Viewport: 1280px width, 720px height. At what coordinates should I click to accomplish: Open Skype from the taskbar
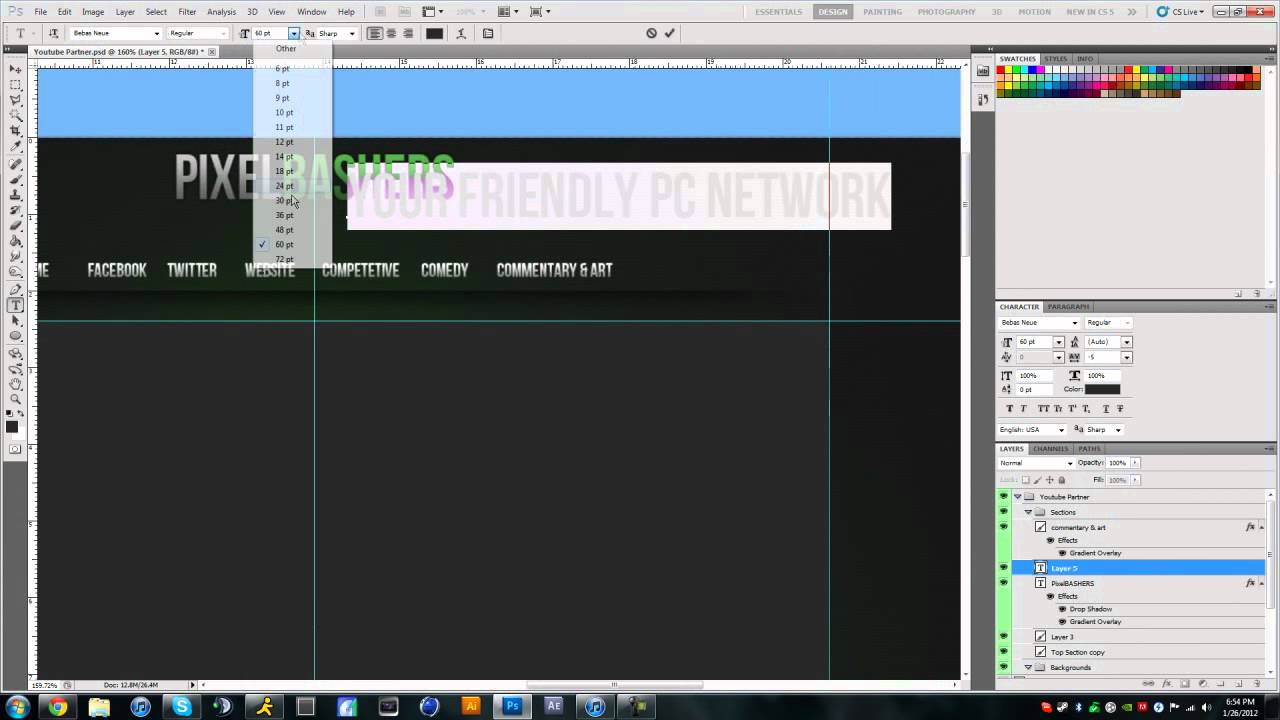coord(181,707)
